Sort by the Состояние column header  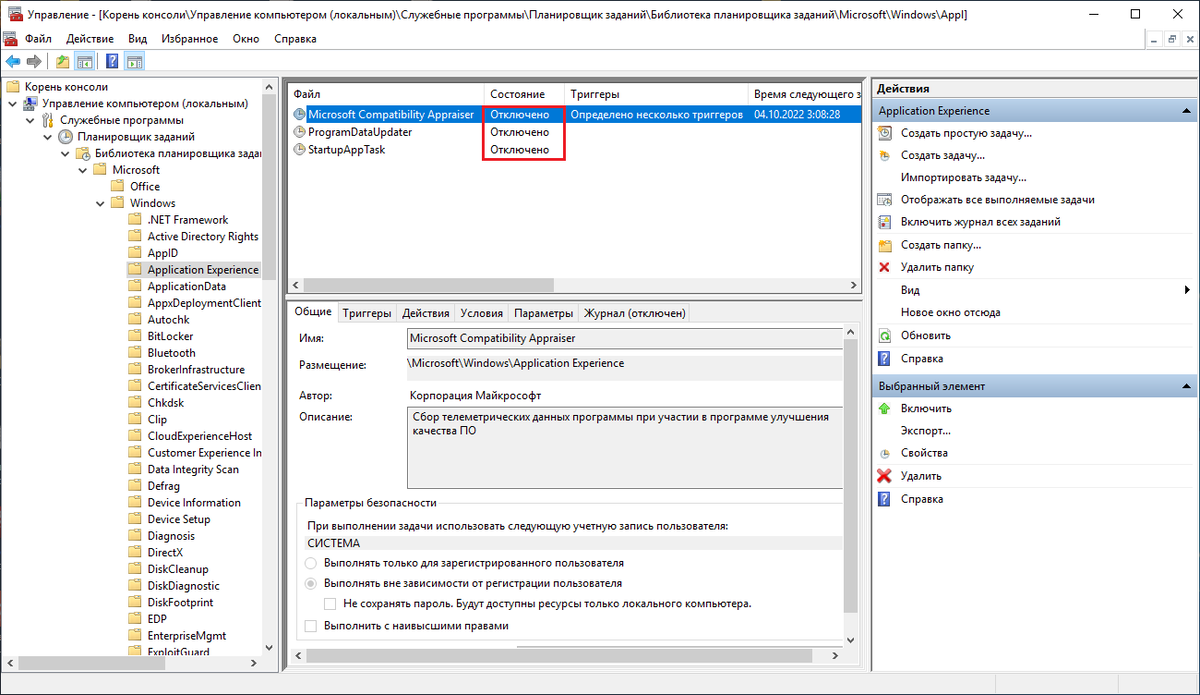click(525, 94)
